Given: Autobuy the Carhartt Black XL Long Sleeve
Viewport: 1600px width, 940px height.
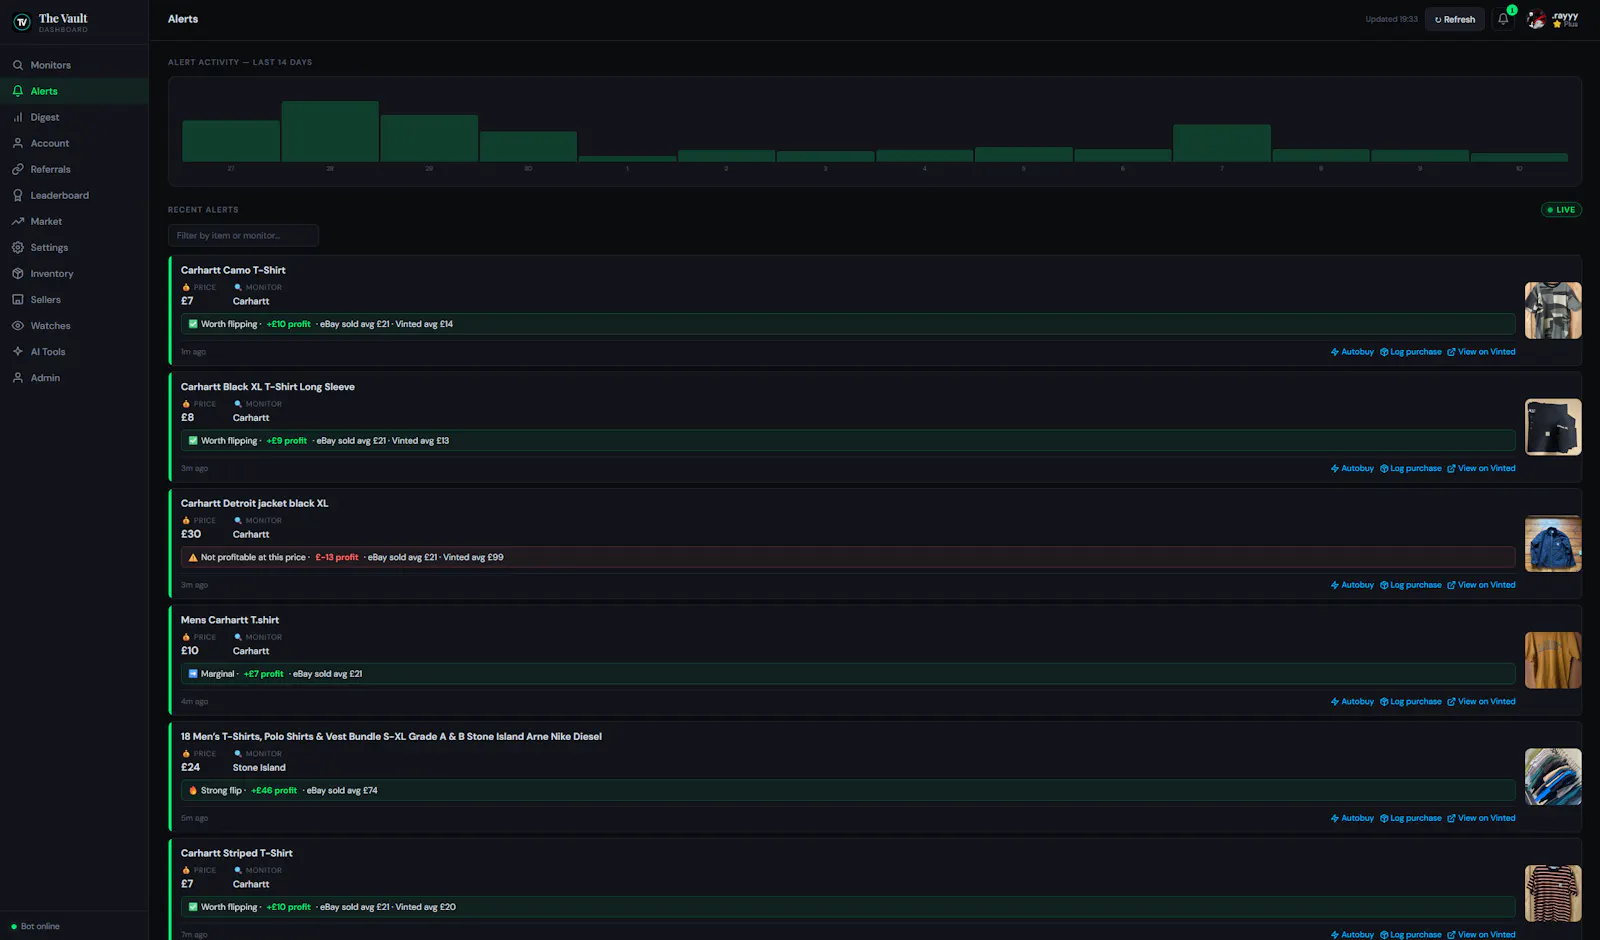Looking at the screenshot, I should [x=1352, y=468].
